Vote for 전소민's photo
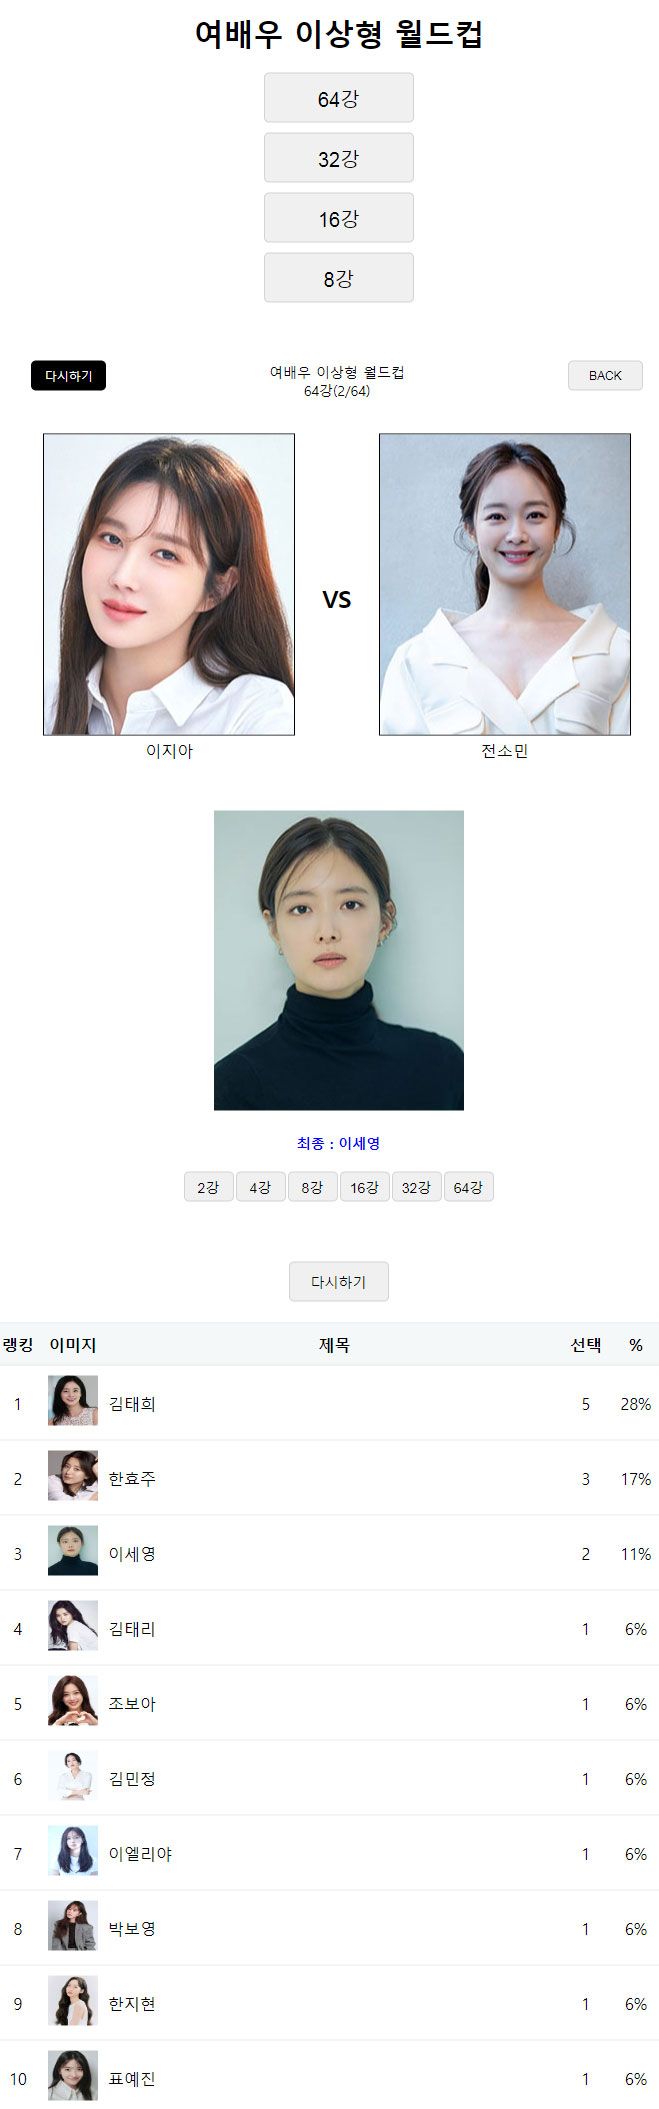Viewport: 659px width, 2109px height. click(505, 584)
